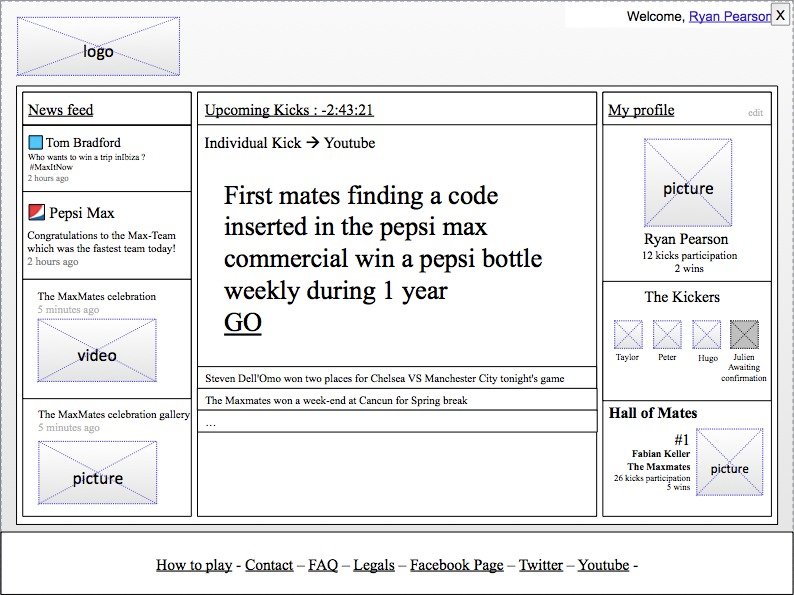Viewport: 794px width, 595px height.
Task: Select Taylor's kicker avatar
Action: pyautogui.click(x=628, y=334)
